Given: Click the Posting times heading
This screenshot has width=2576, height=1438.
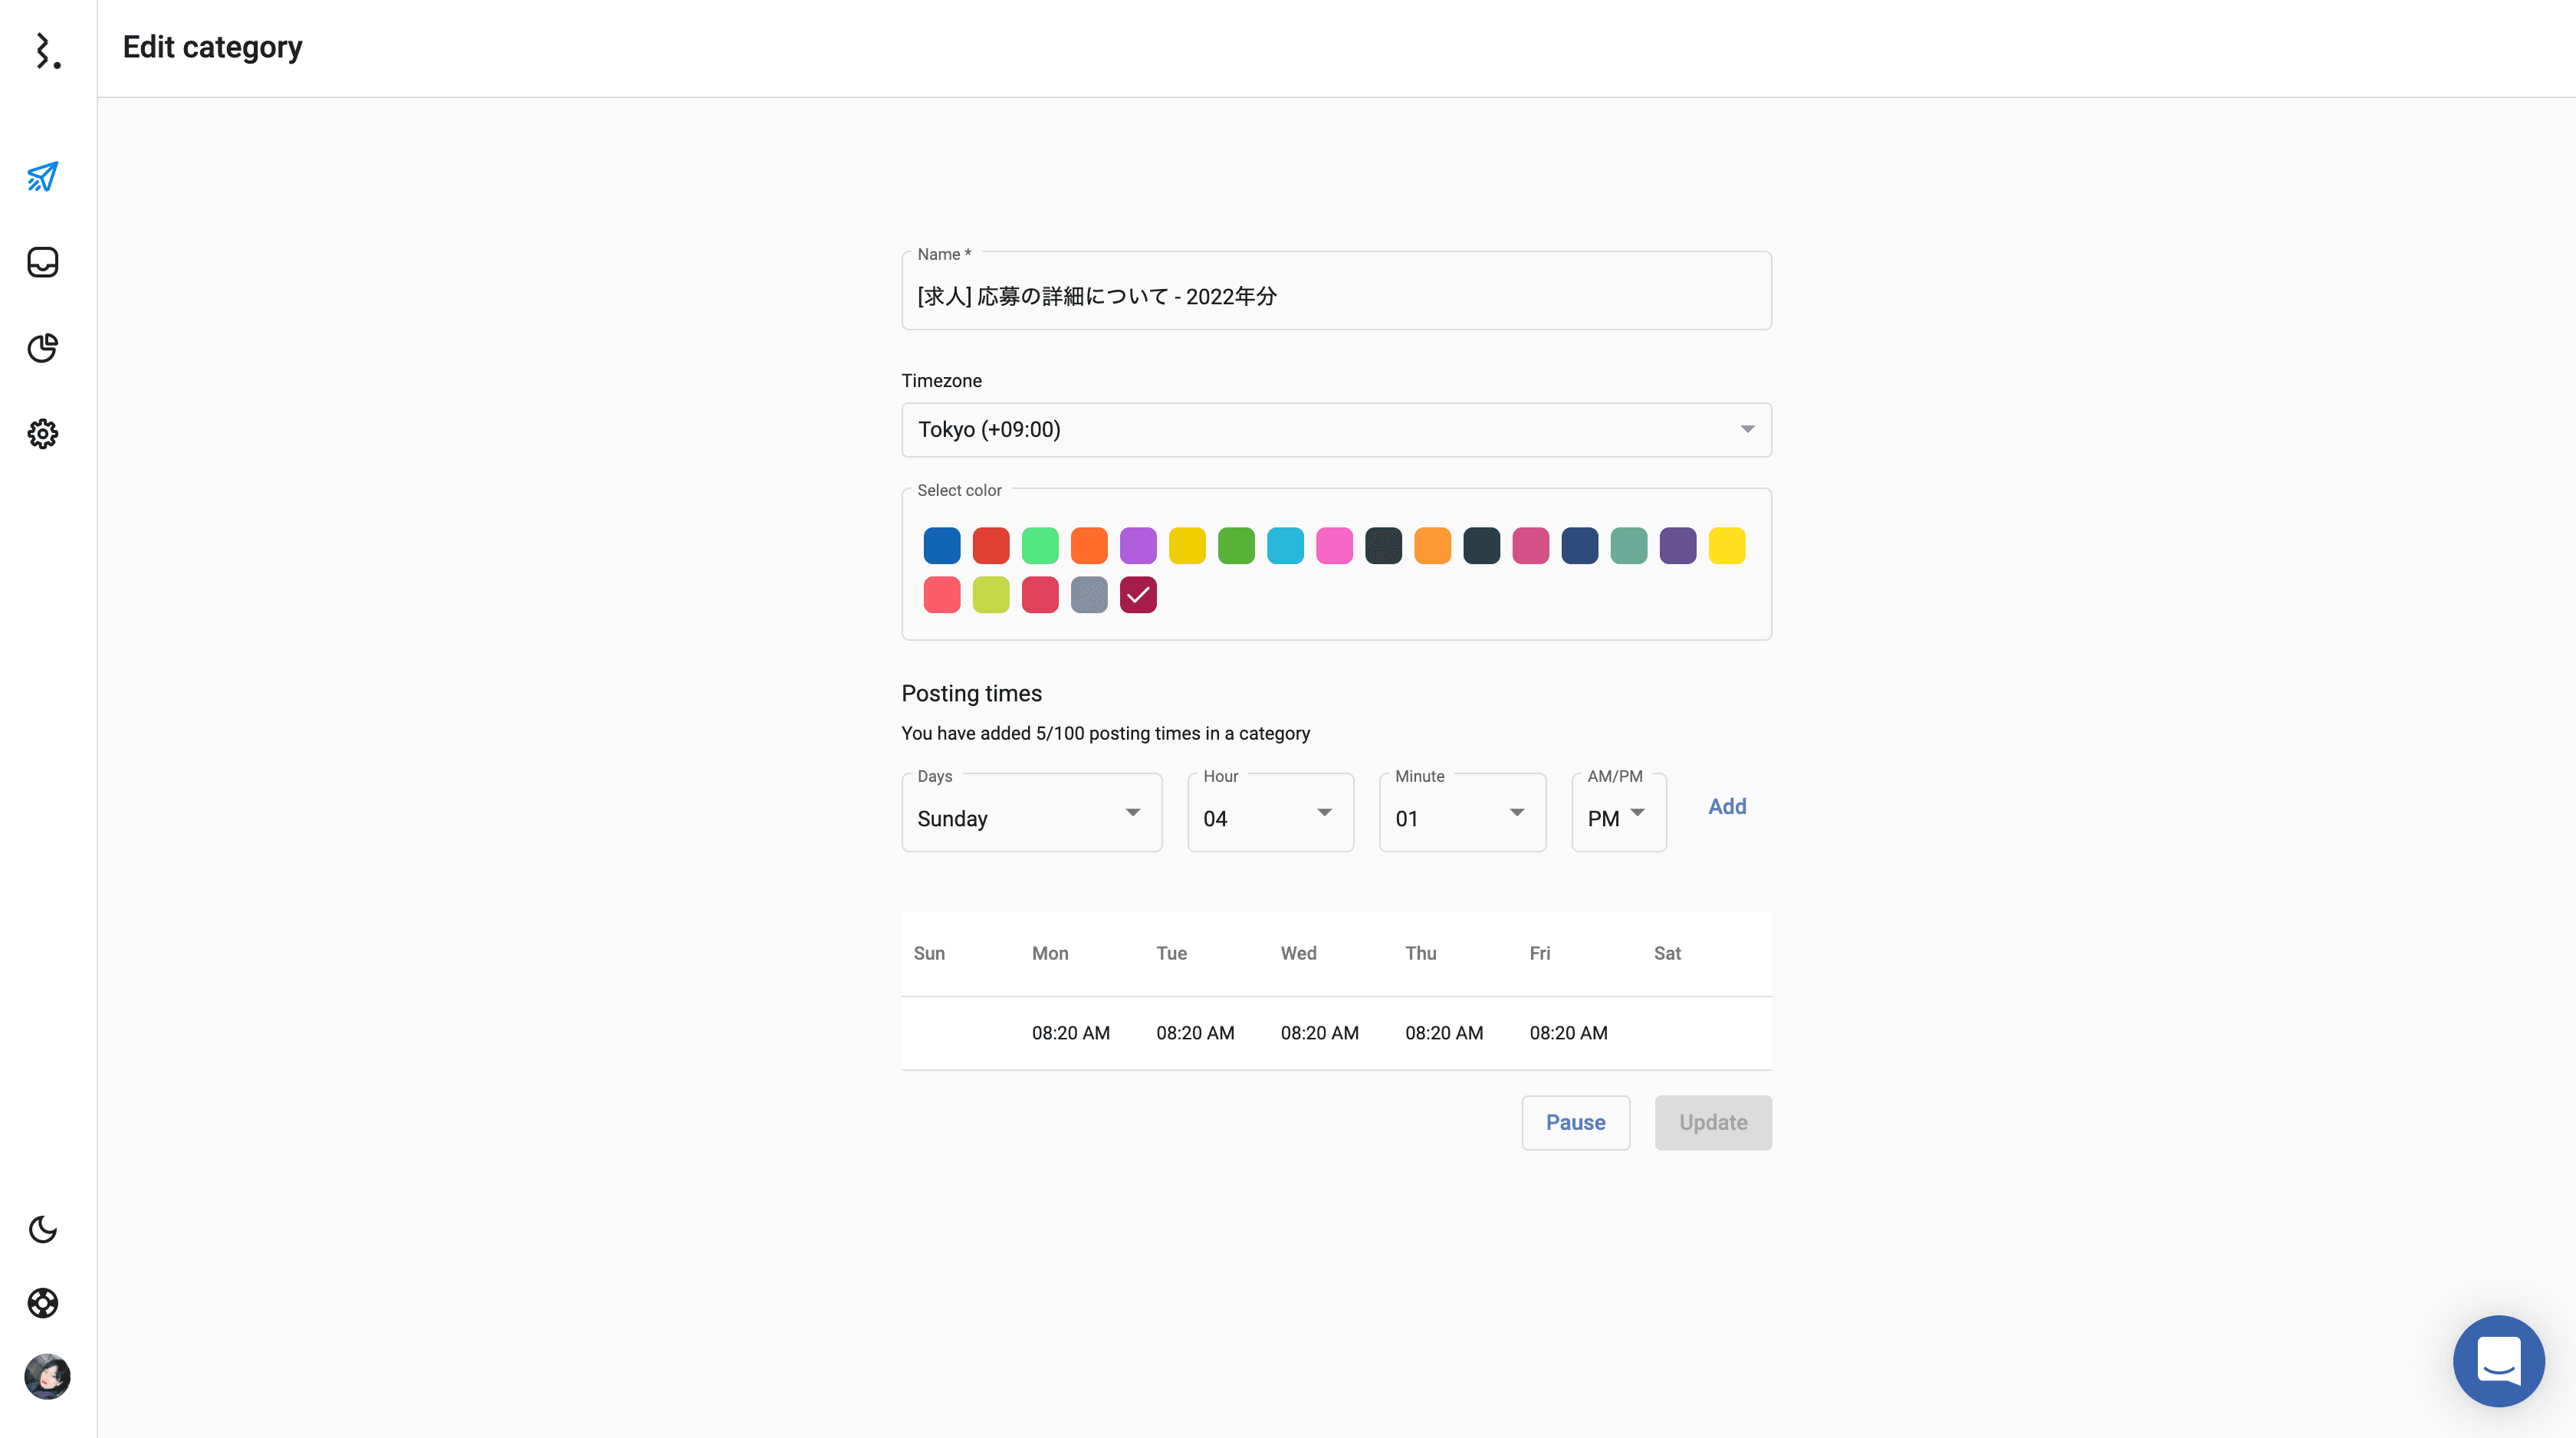Looking at the screenshot, I should point(971,693).
